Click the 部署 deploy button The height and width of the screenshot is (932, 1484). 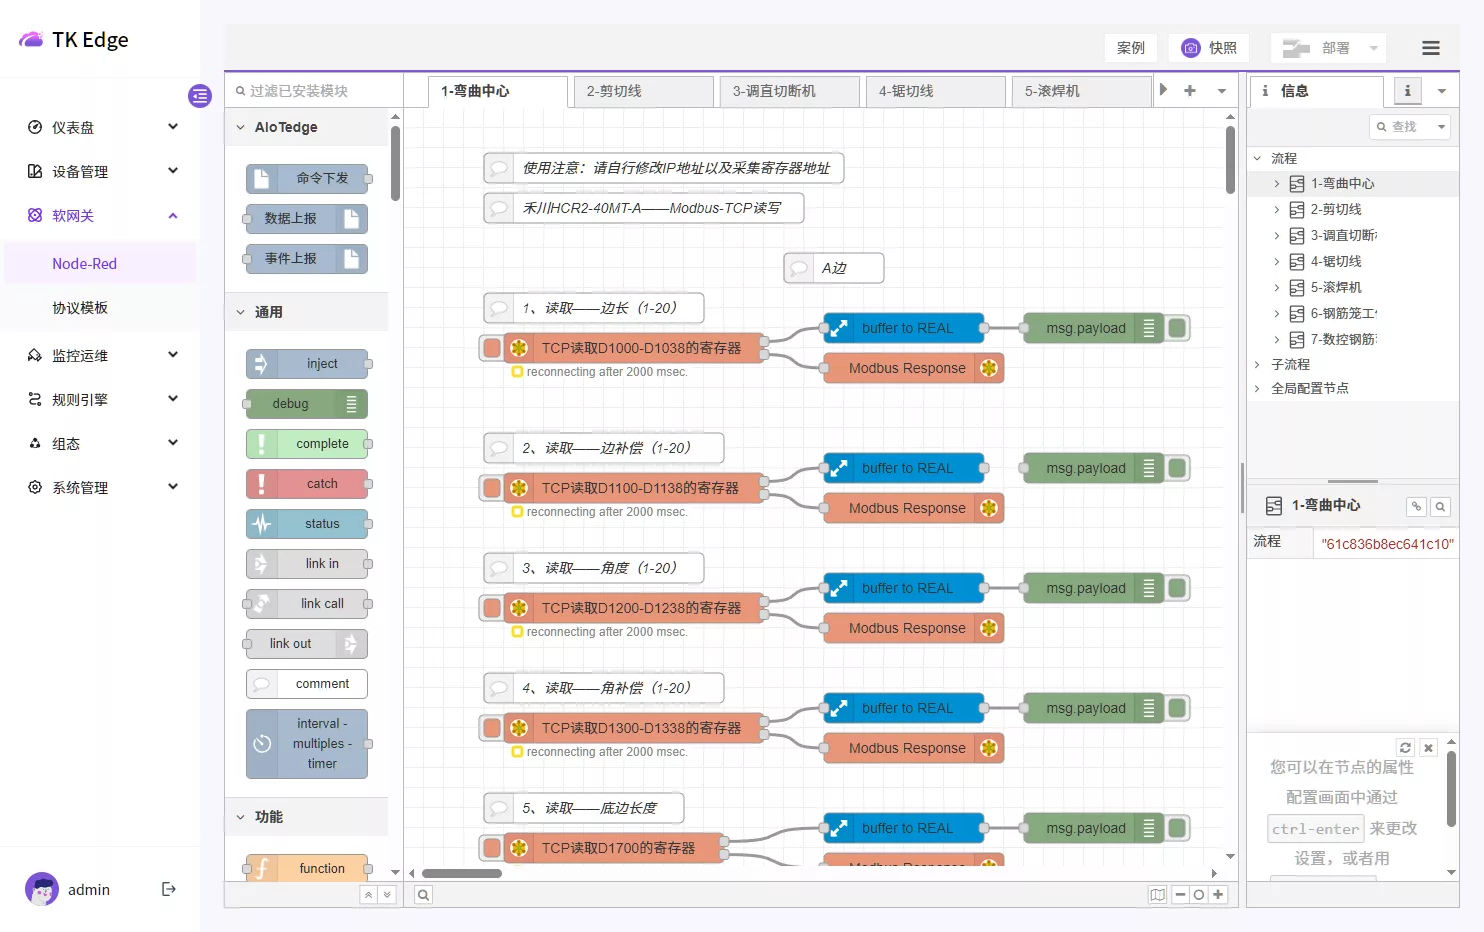click(1320, 47)
